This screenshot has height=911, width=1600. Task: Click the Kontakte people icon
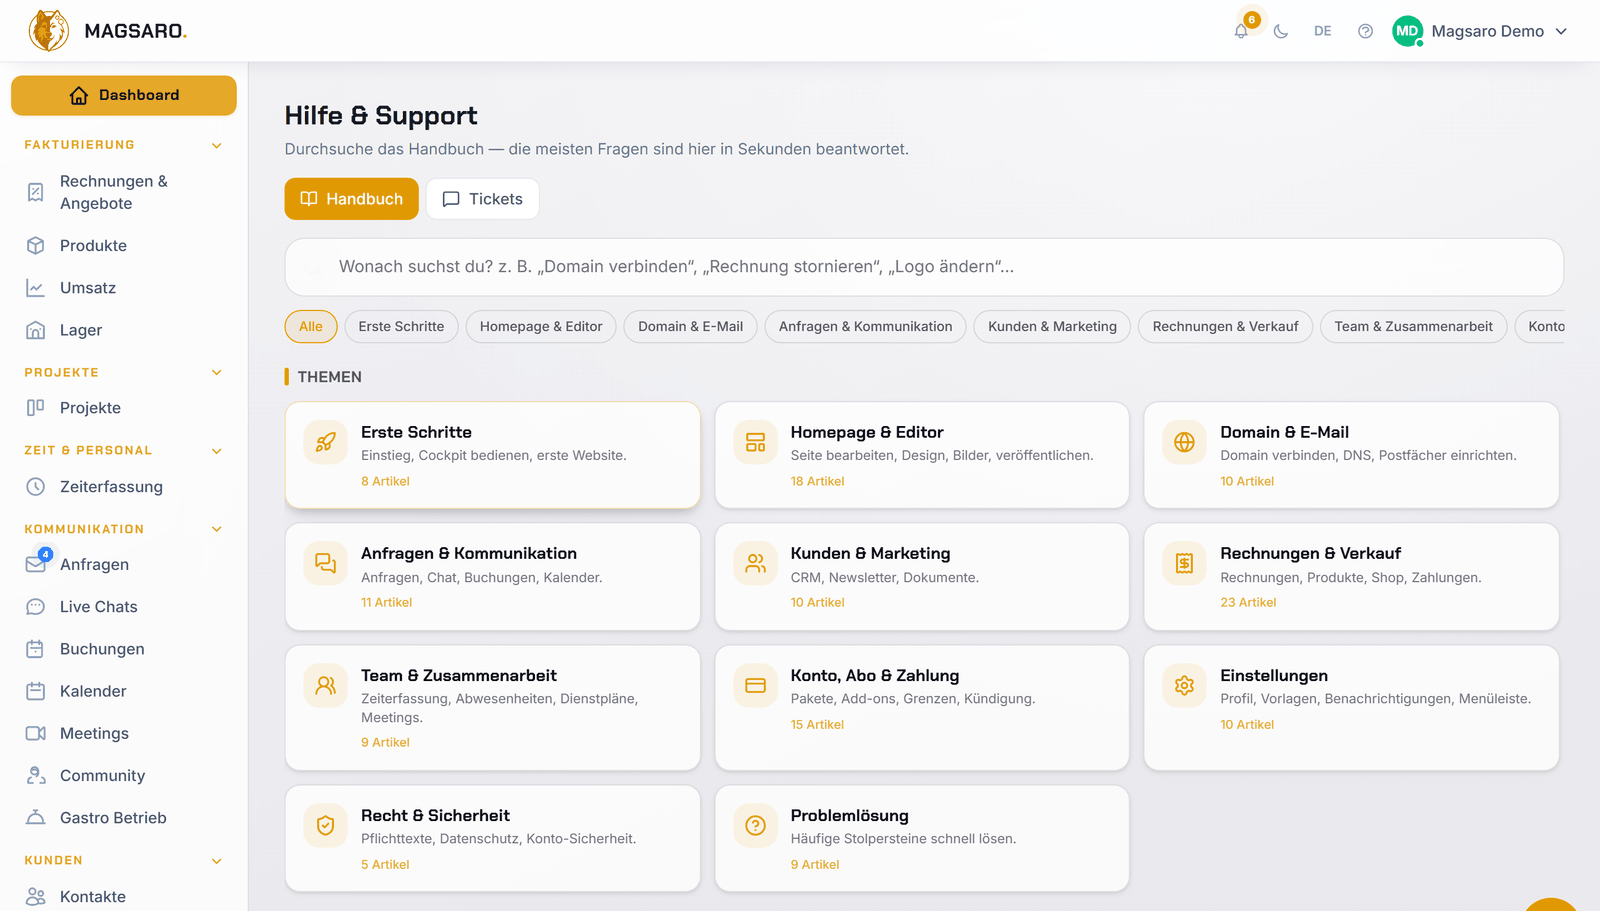pos(36,897)
